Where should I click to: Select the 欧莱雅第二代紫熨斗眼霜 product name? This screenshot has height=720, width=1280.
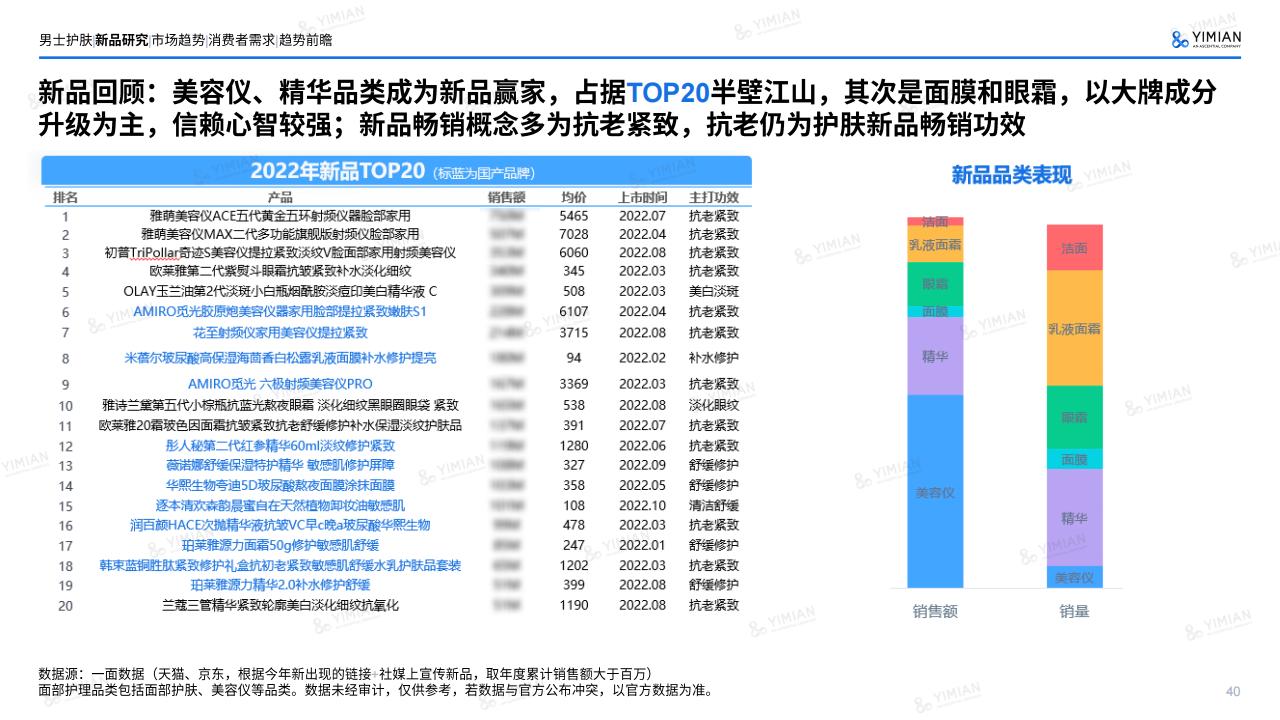click(x=281, y=271)
